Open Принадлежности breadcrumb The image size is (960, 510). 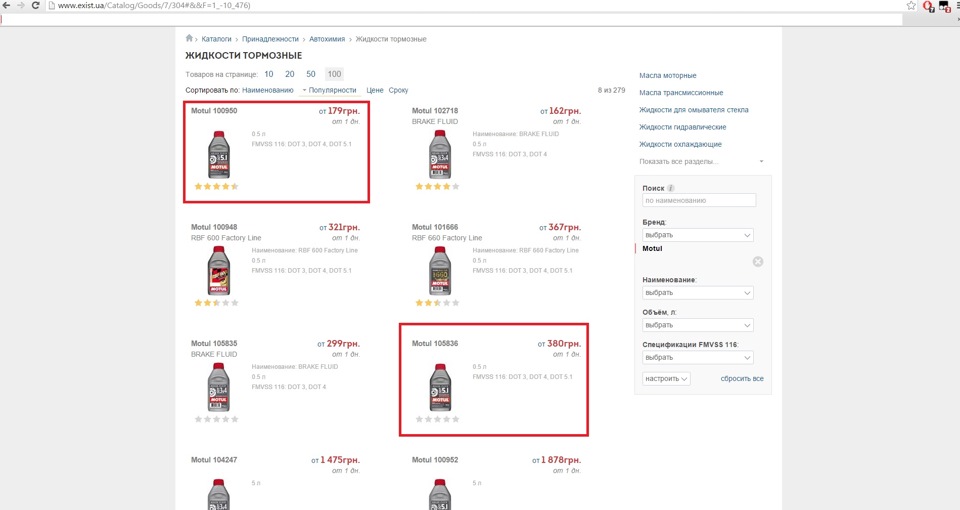point(270,39)
